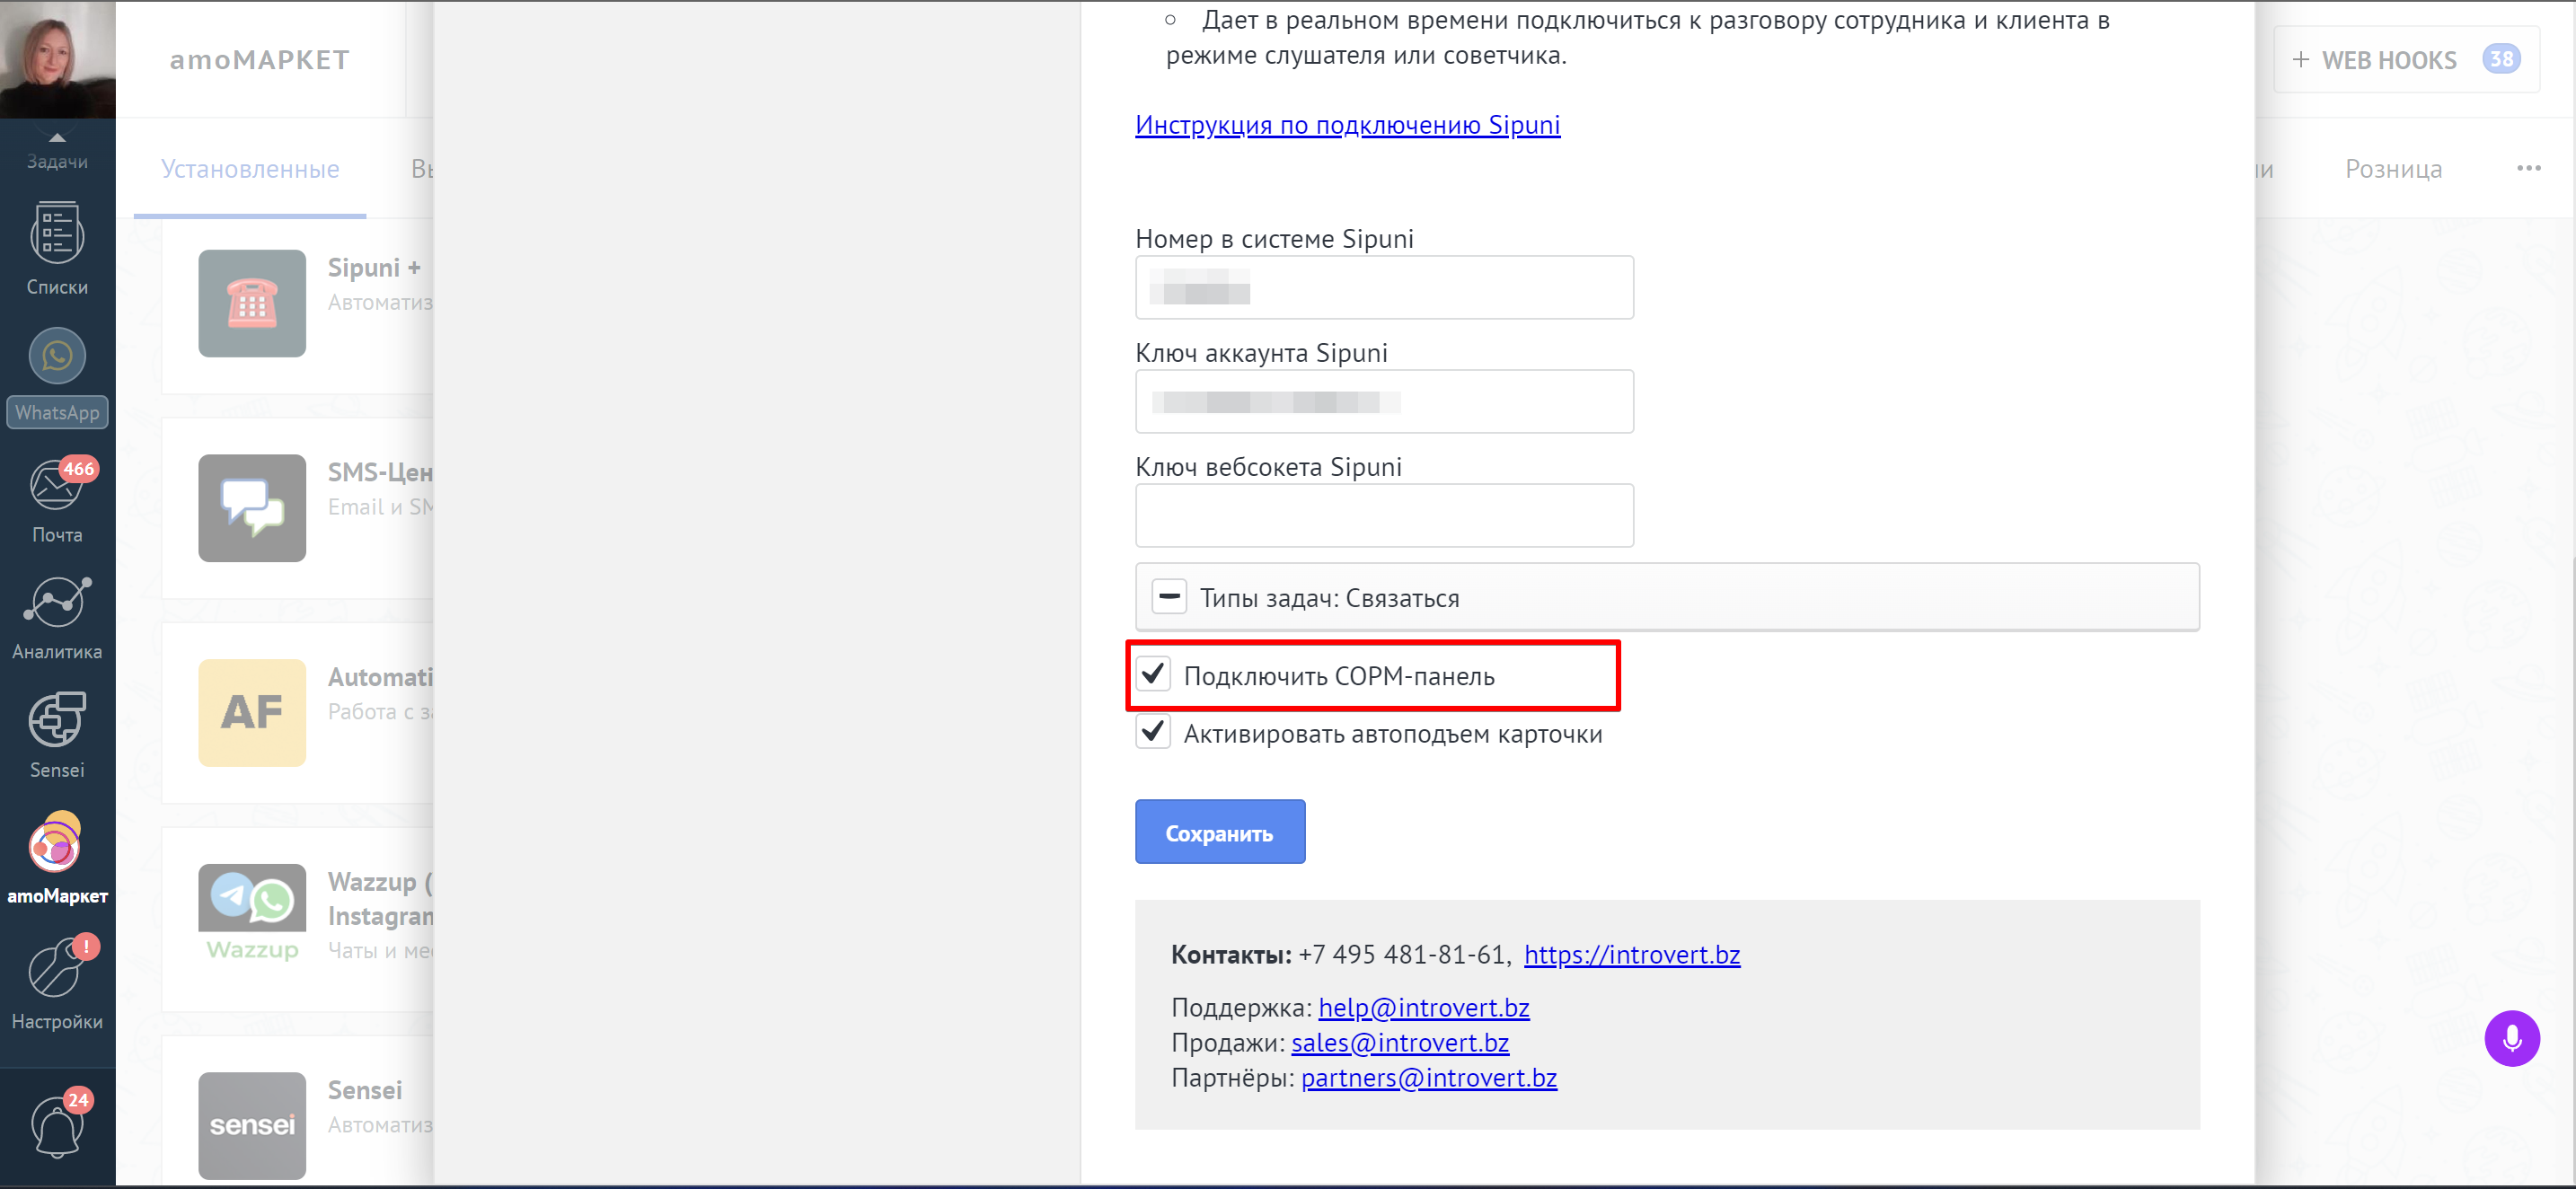The height and width of the screenshot is (1189, 2576).
Task: Click the sales@introvert.bz email link
Action: click(x=1400, y=1043)
